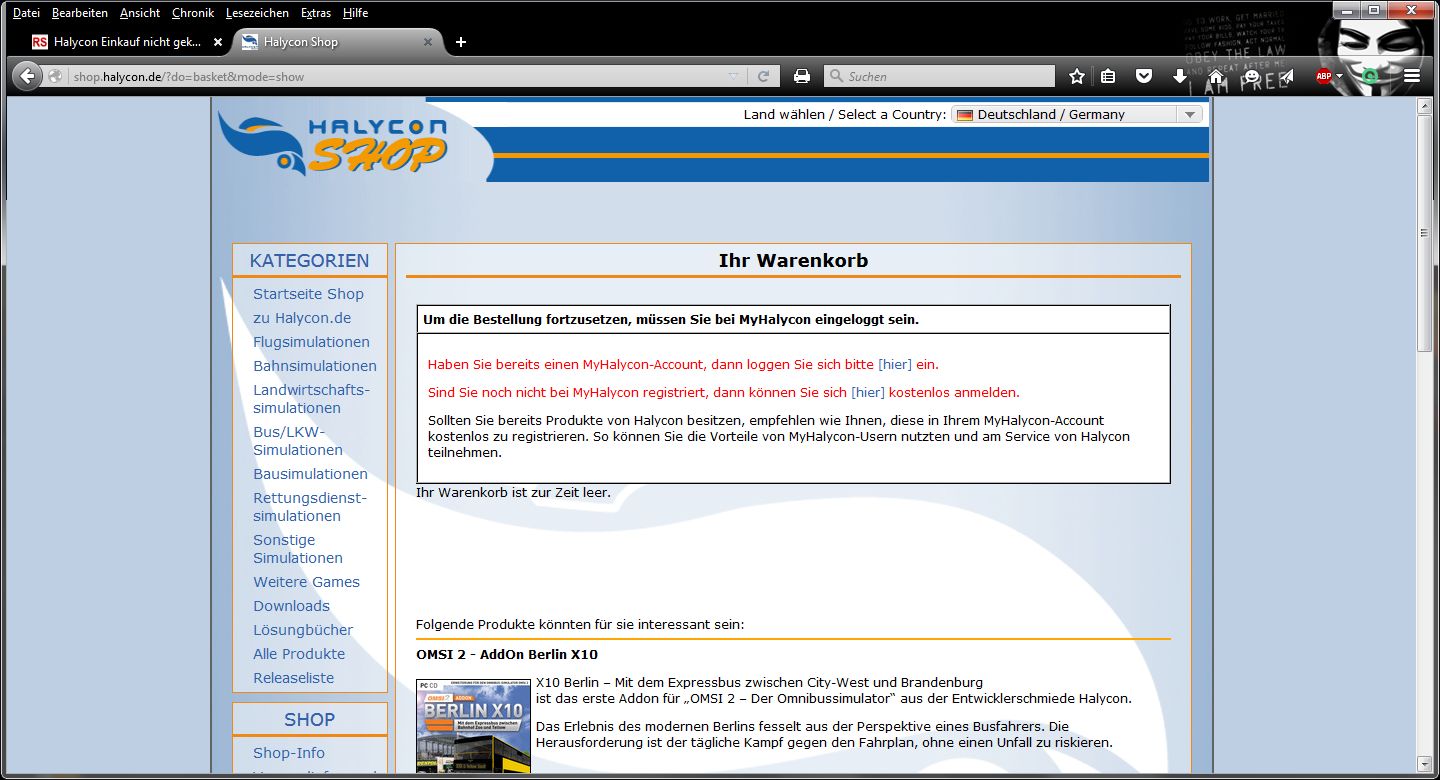This screenshot has height=780, width=1440.
Task: View Alle Produkte
Action: (x=299, y=654)
